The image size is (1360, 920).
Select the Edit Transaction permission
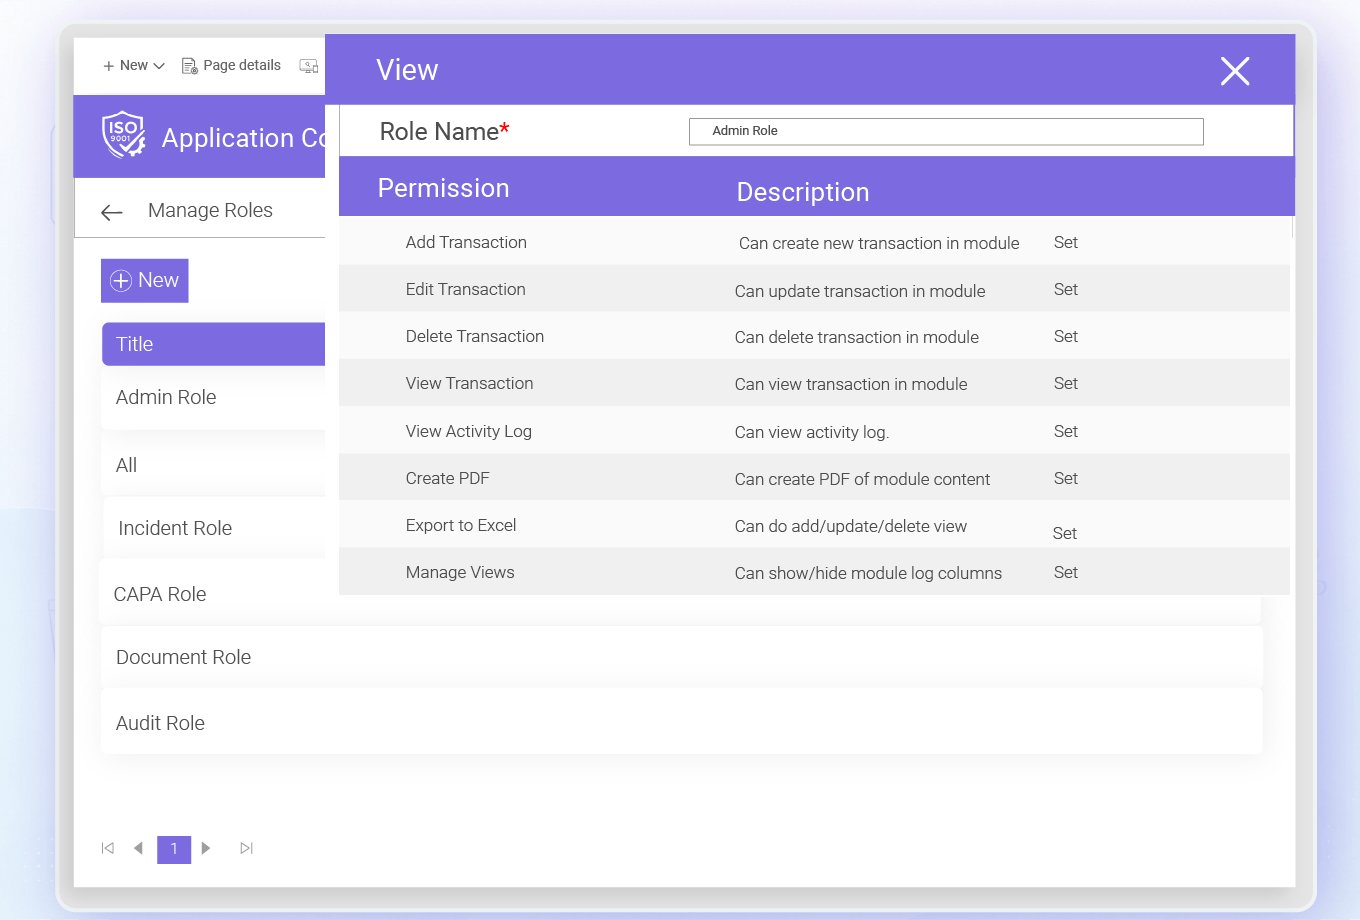pyautogui.click(x=466, y=290)
